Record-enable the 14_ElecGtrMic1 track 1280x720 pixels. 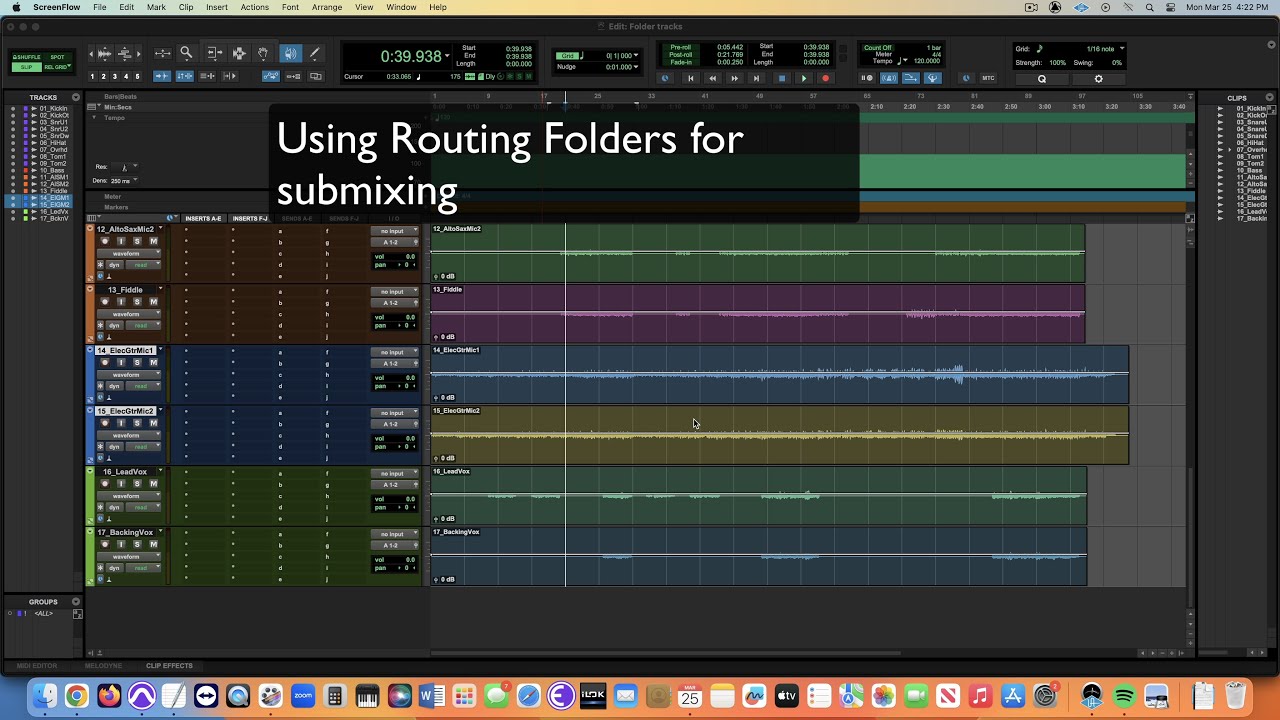pos(104,362)
